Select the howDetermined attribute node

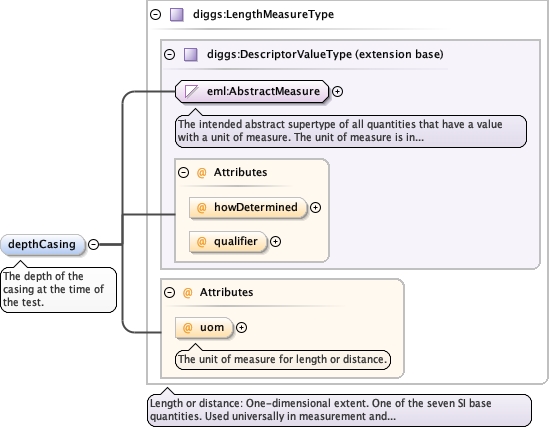click(248, 208)
